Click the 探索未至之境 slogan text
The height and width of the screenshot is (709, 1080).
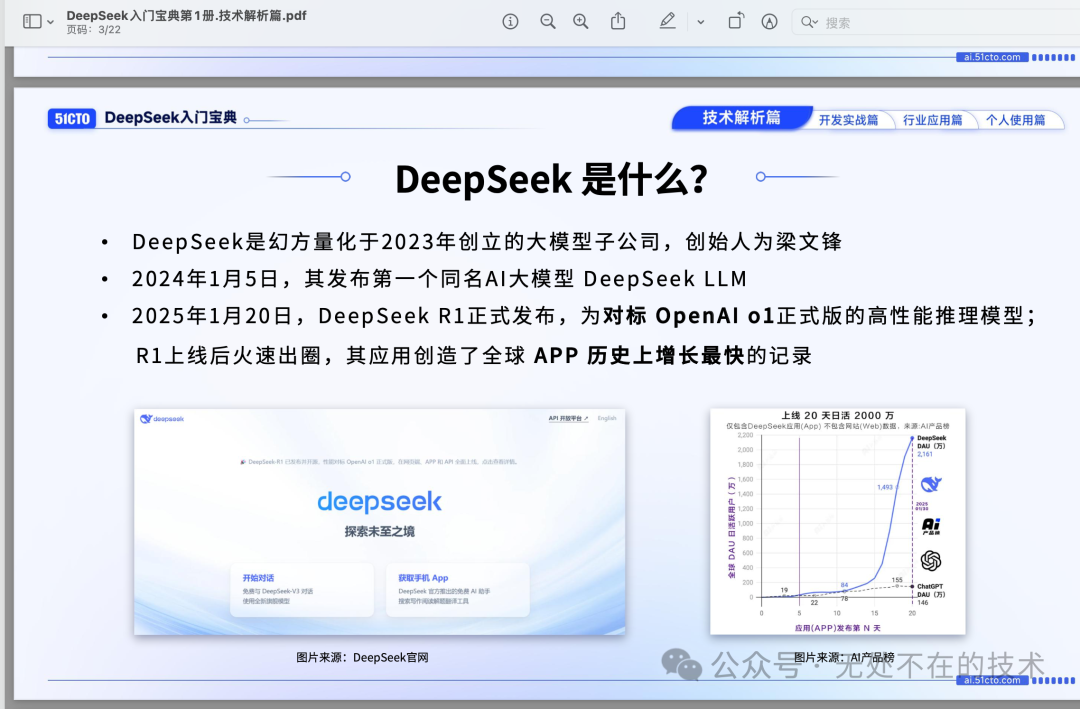coord(380,531)
